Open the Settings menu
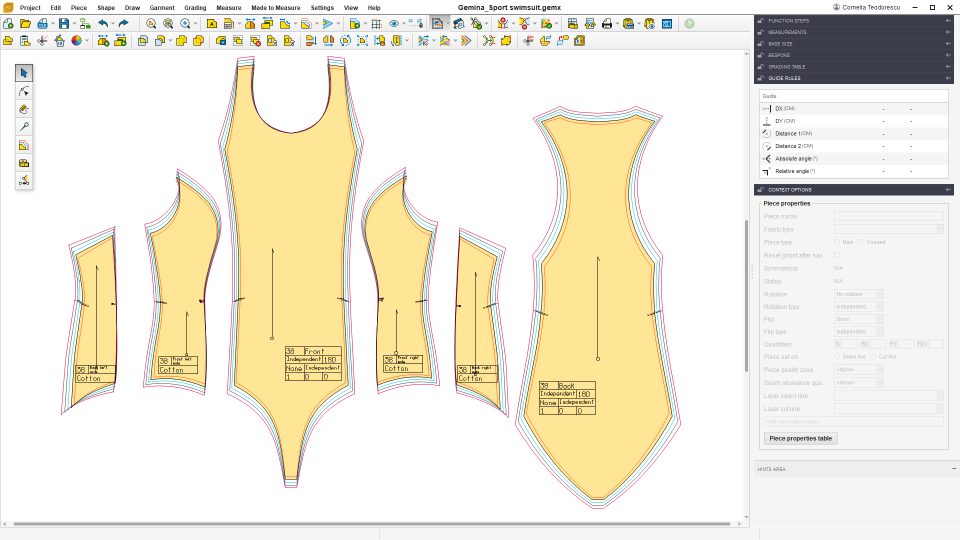The height and width of the screenshot is (540, 960). [322, 8]
